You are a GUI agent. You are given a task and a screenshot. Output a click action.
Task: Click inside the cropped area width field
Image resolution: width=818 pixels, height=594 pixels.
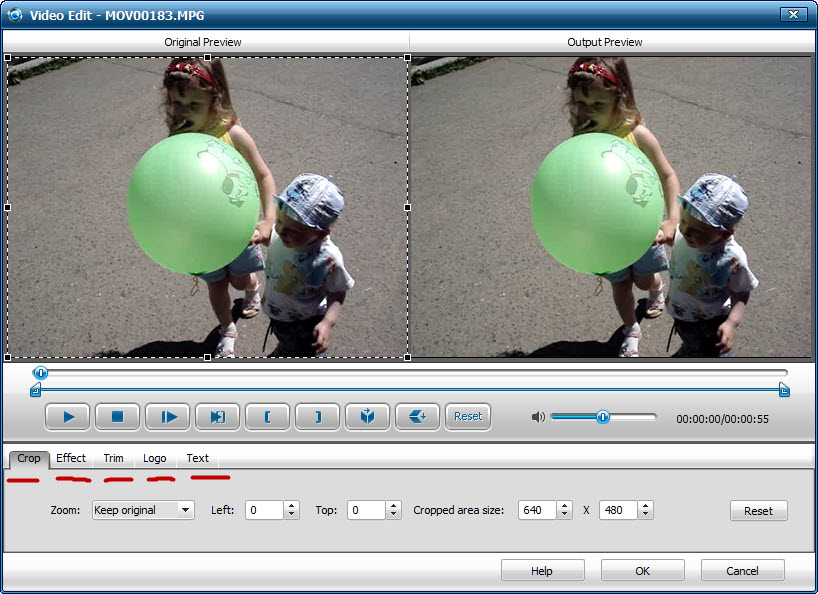538,510
